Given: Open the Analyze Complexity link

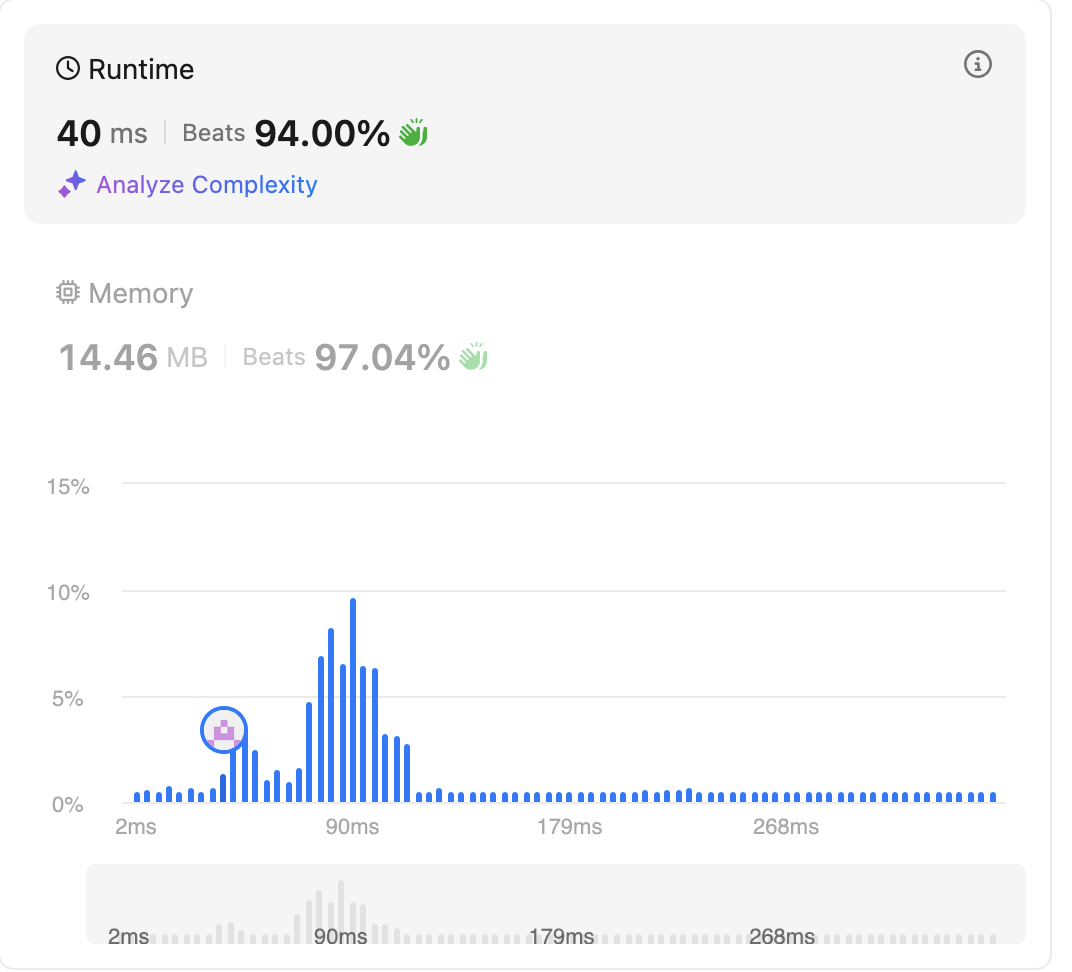Looking at the screenshot, I should pyautogui.click(x=206, y=185).
